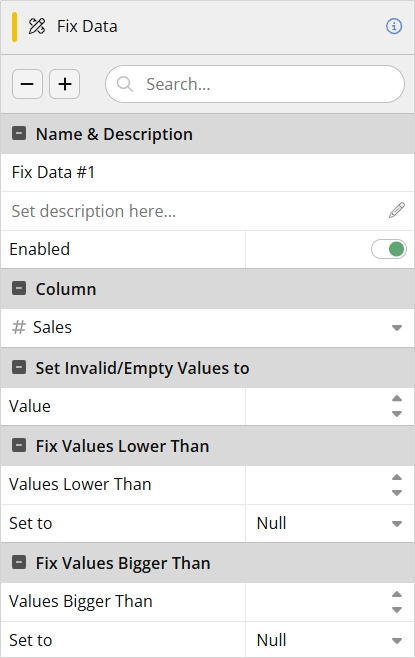Click the Fix Data #1 name field
Viewport: 415px width, 658px height.
tap(207, 172)
